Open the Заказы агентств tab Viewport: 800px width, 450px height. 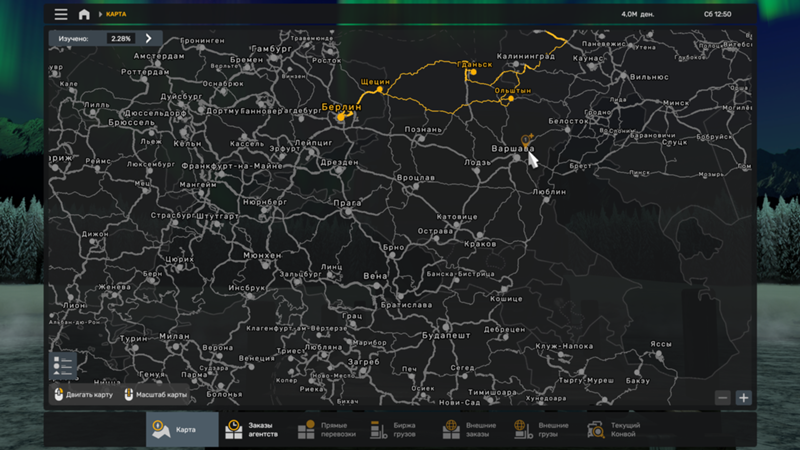click(250, 429)
